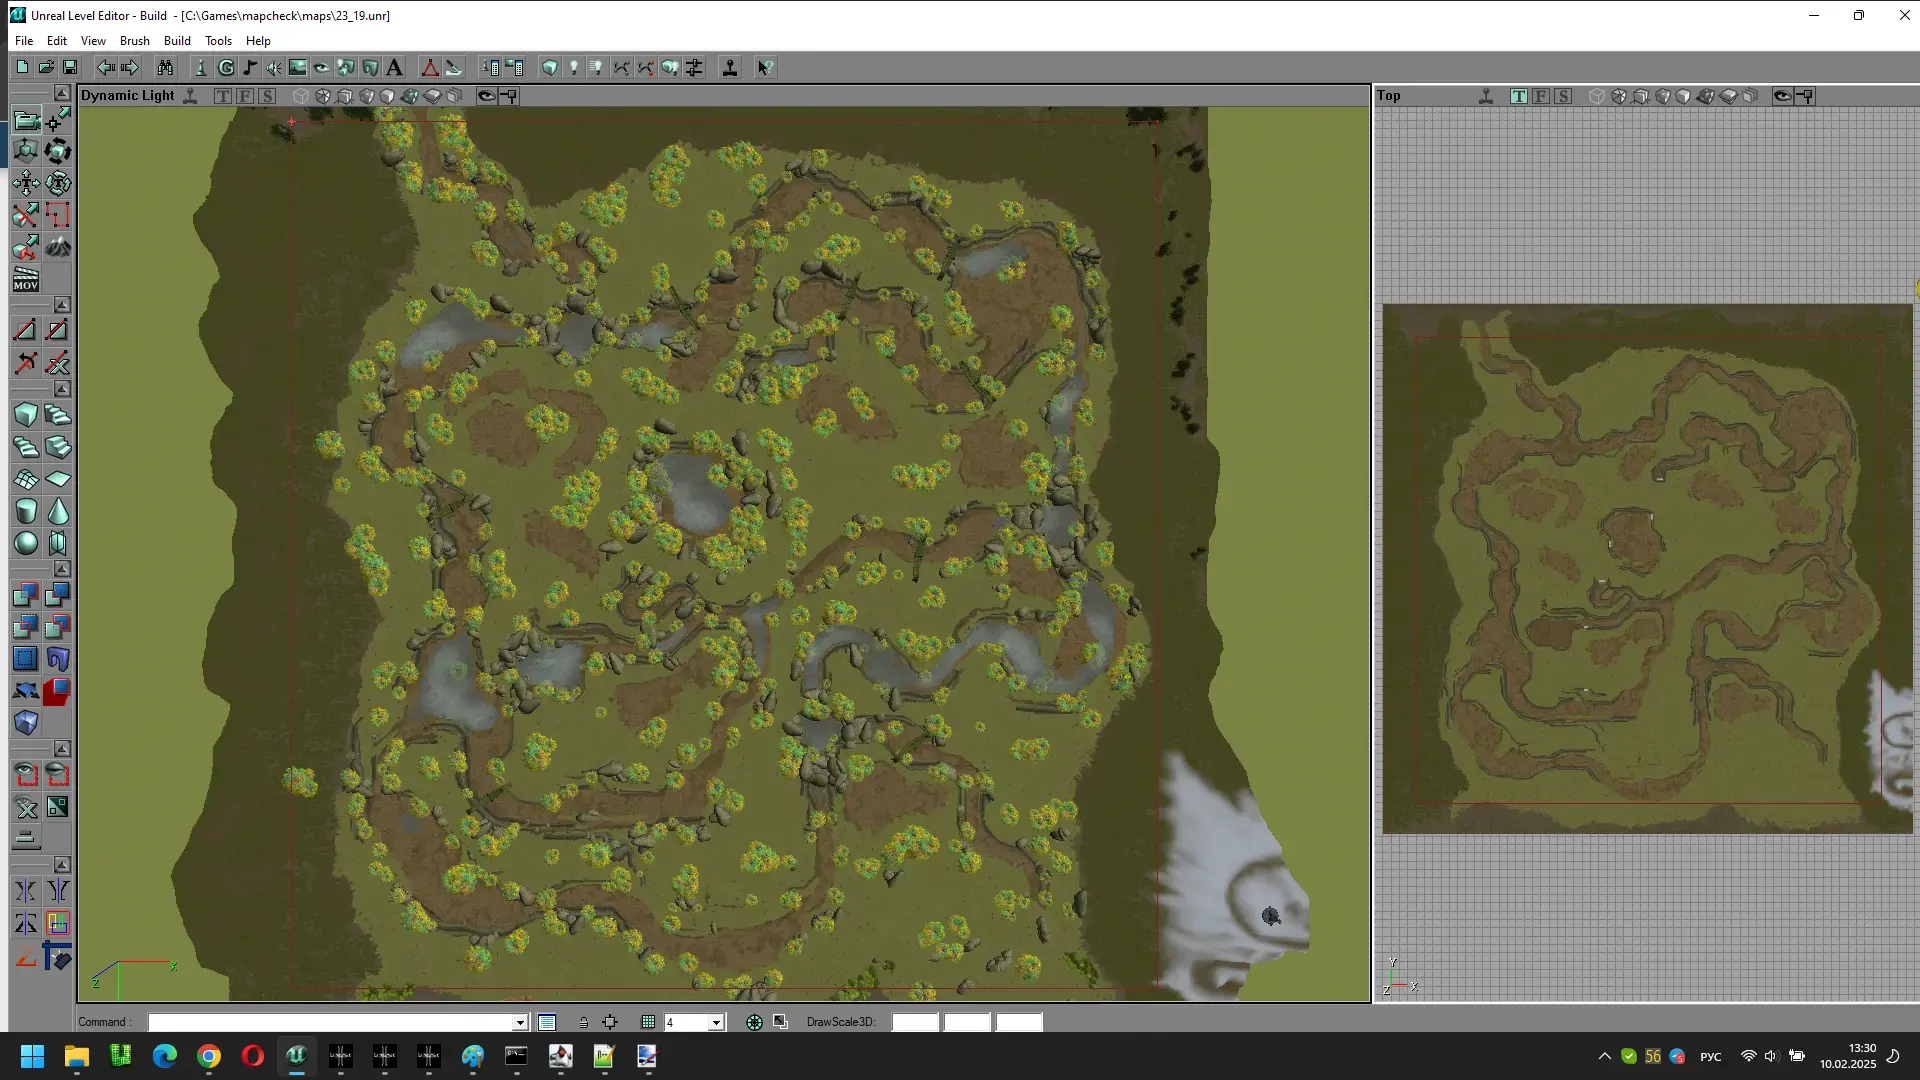This screenshot has height=1080, width=1920.
Task: Select the Cylinder brush builder
Action: [x=26, y=511]
